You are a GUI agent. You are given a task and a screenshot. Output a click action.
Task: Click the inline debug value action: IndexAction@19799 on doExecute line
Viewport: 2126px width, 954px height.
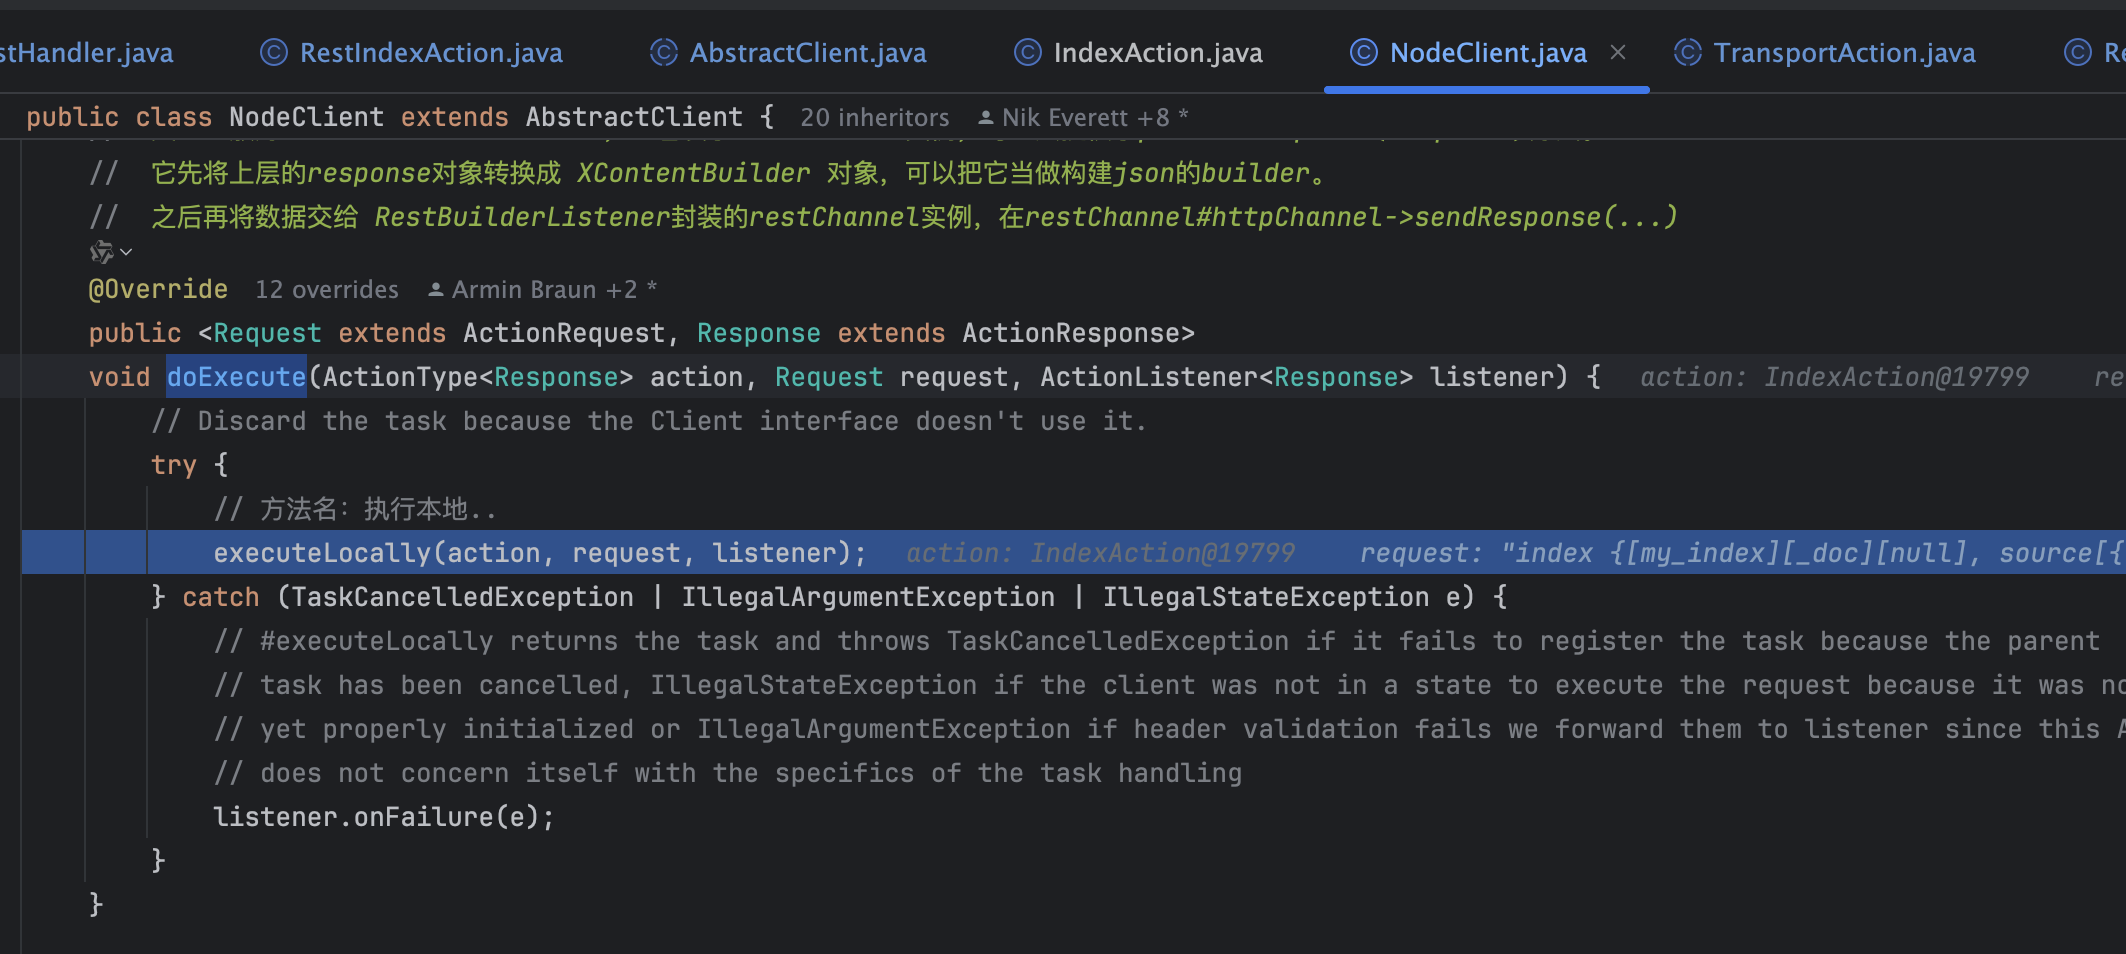coord(1834,377)
